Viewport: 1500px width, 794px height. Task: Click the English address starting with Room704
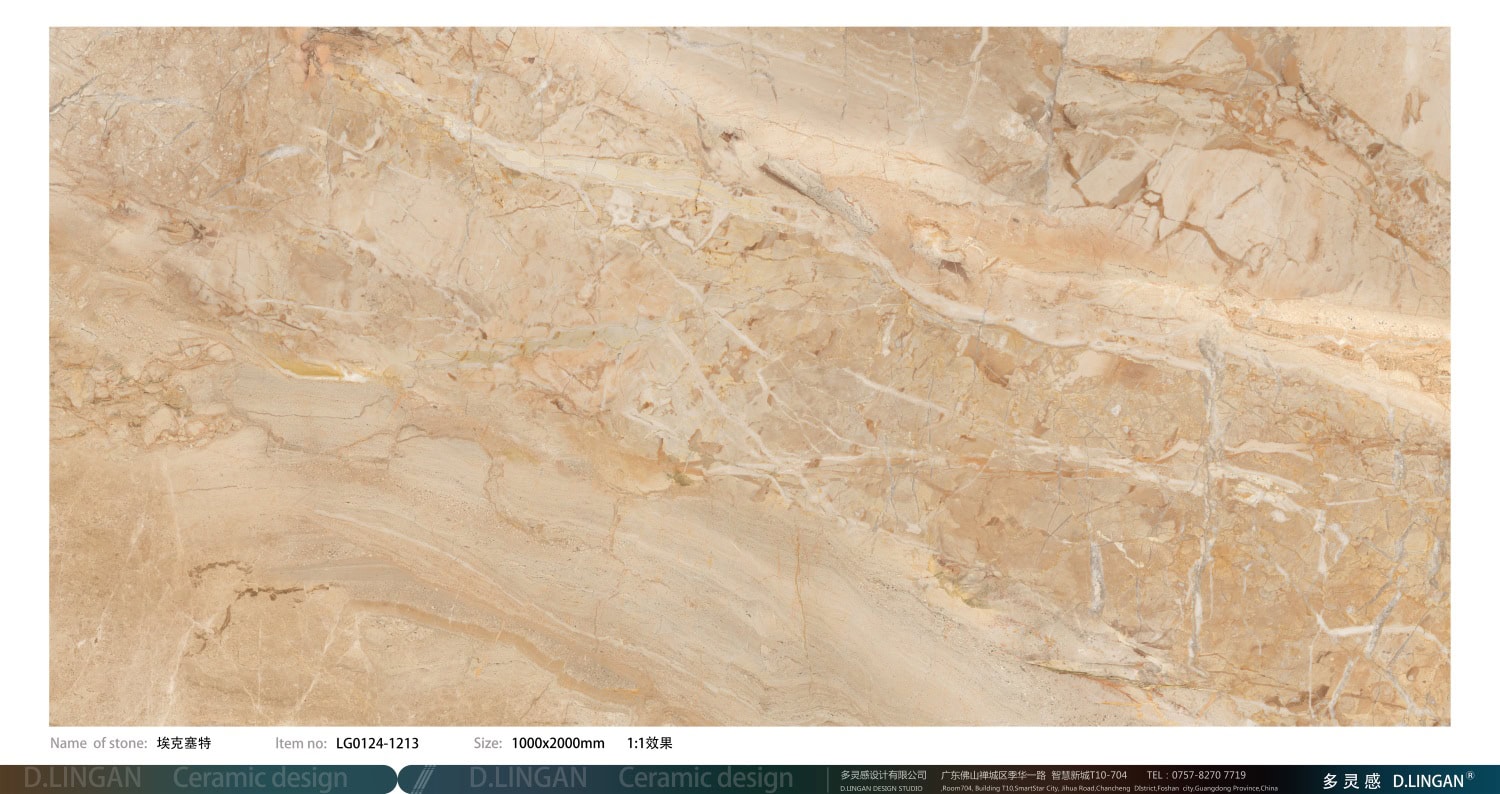[1108, 788]
